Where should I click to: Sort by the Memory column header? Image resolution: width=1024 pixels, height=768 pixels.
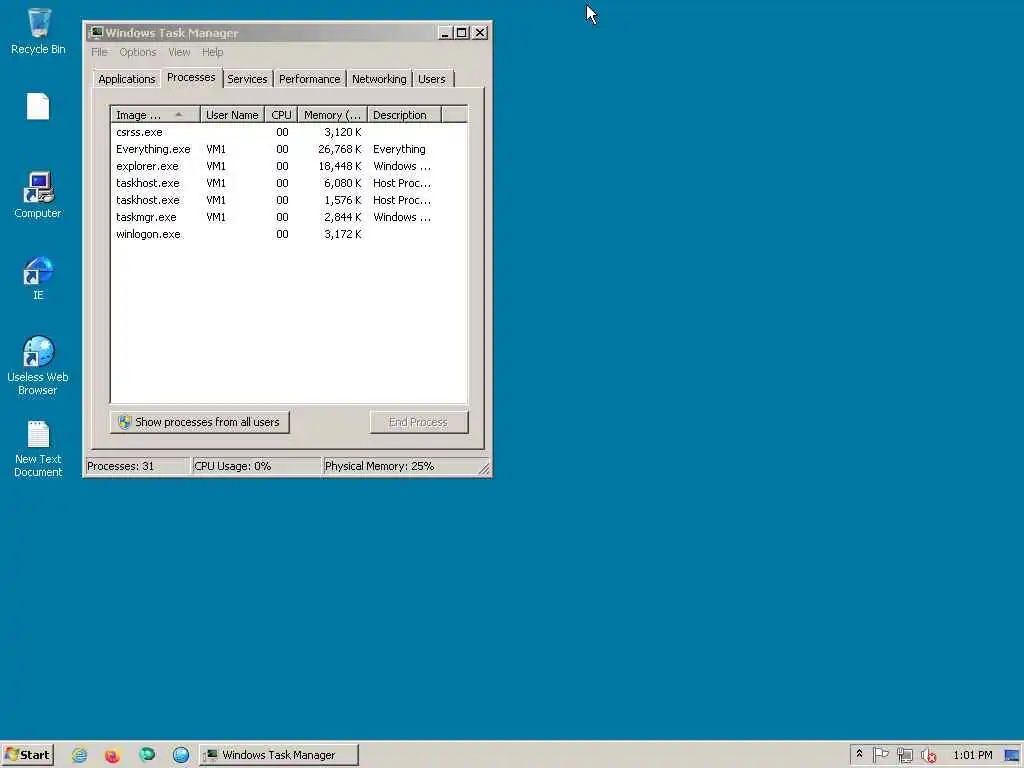(x=332, y=115)
